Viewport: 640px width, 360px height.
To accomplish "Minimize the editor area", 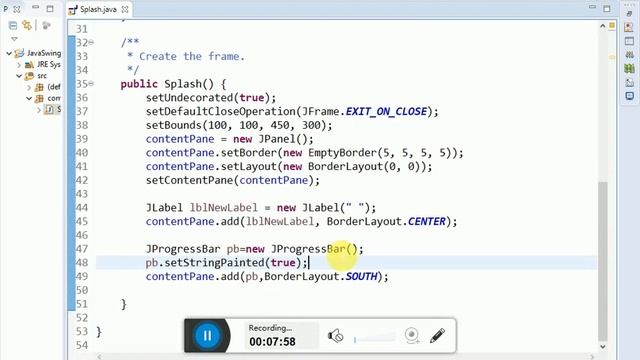I will [593, 7].
